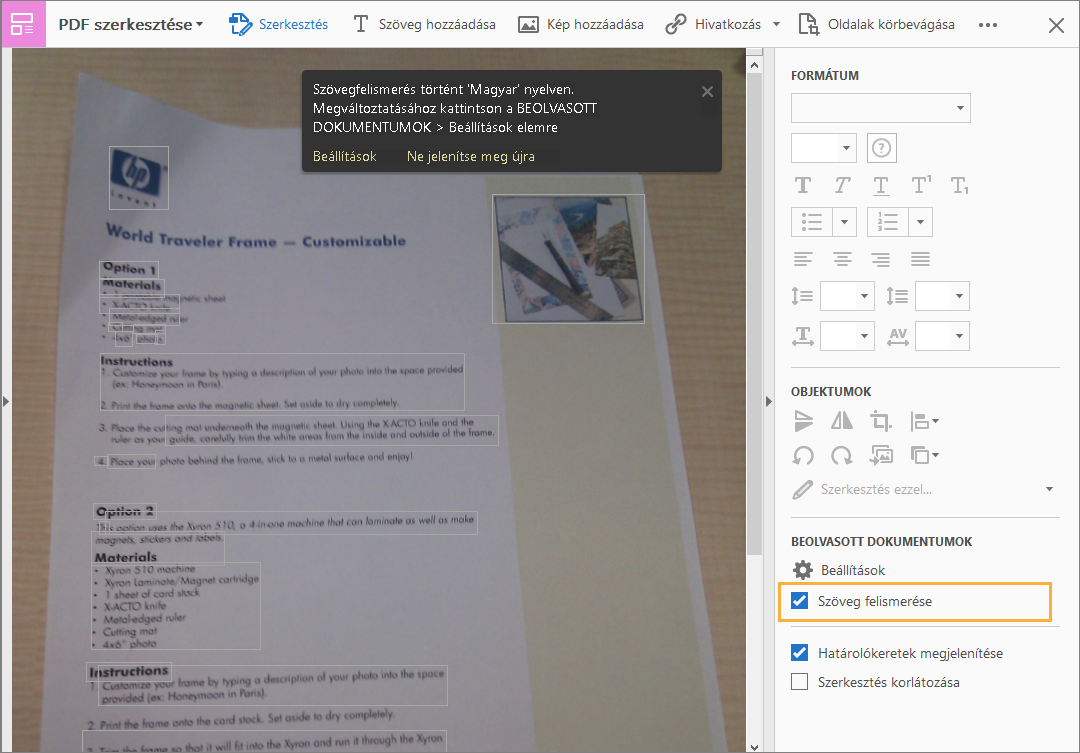Click the pink organize pages icon
The image size is (1080, 753).
(23, 24)
